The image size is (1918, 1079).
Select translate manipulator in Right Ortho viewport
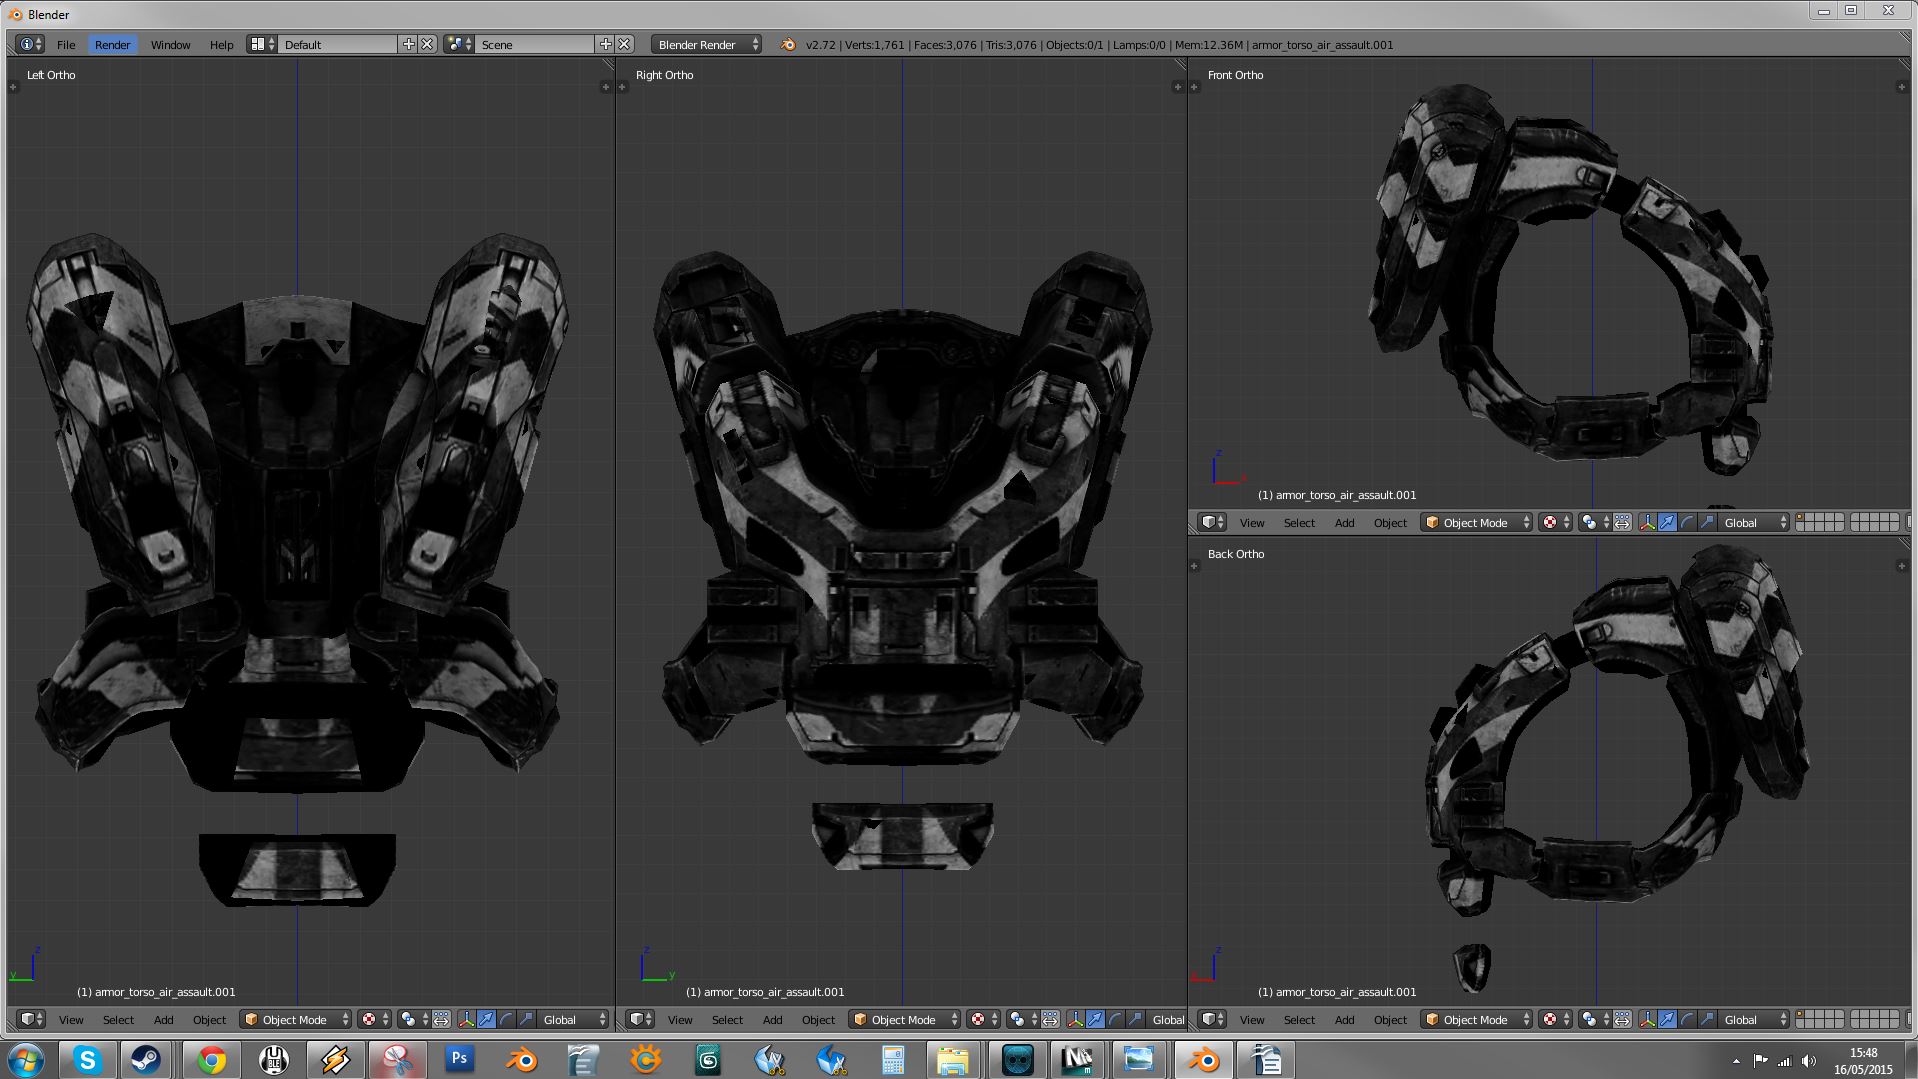pos(1095,1019)
